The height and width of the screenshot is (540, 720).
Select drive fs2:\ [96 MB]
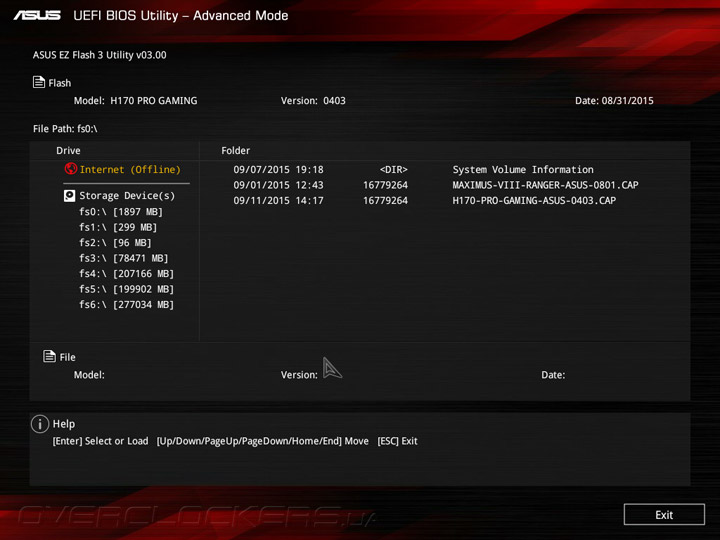(x=115, y=243)
